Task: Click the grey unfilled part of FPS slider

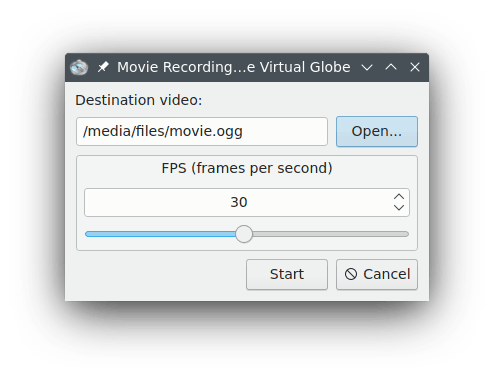Action: click(330, 234)
